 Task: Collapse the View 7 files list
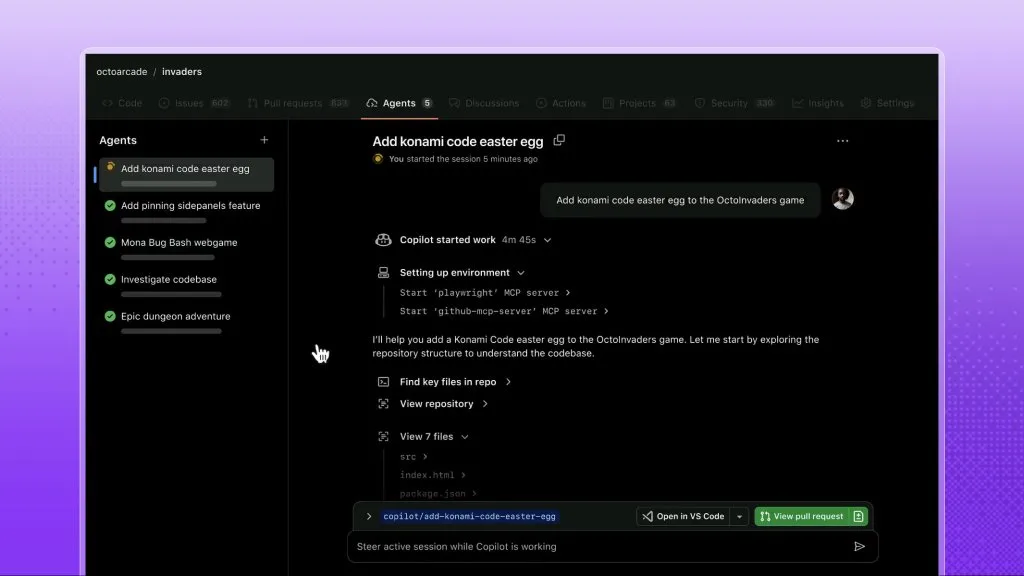(464, 437)
